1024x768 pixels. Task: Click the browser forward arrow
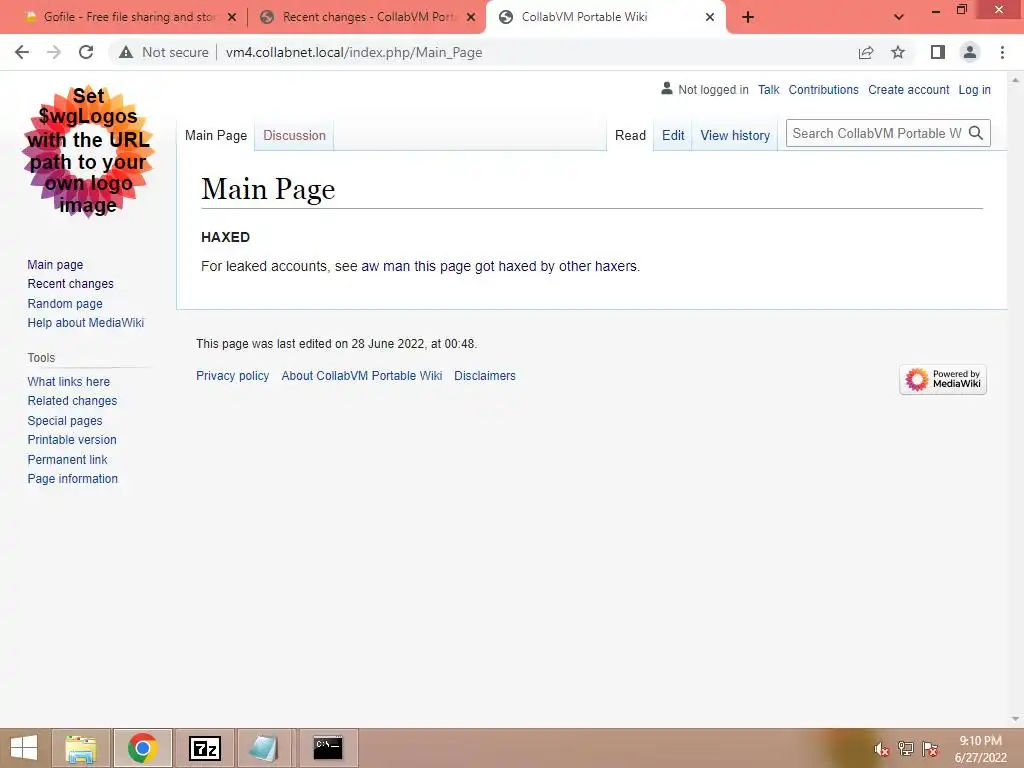(54, 52)
